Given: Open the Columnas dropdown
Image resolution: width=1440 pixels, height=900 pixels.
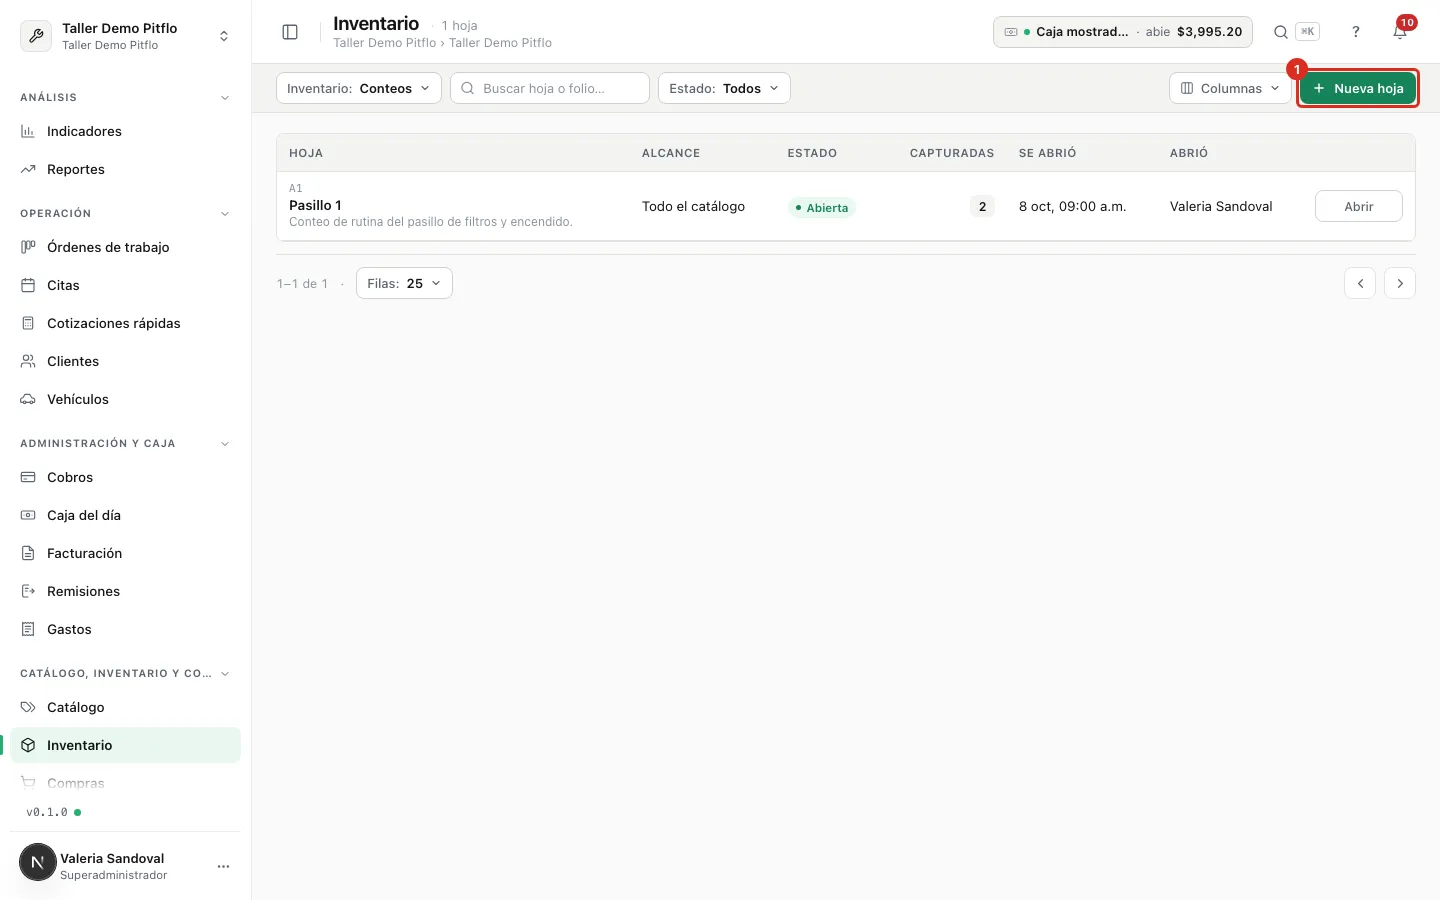Looking at the screenshot, I should click(x=1230, y=88).
